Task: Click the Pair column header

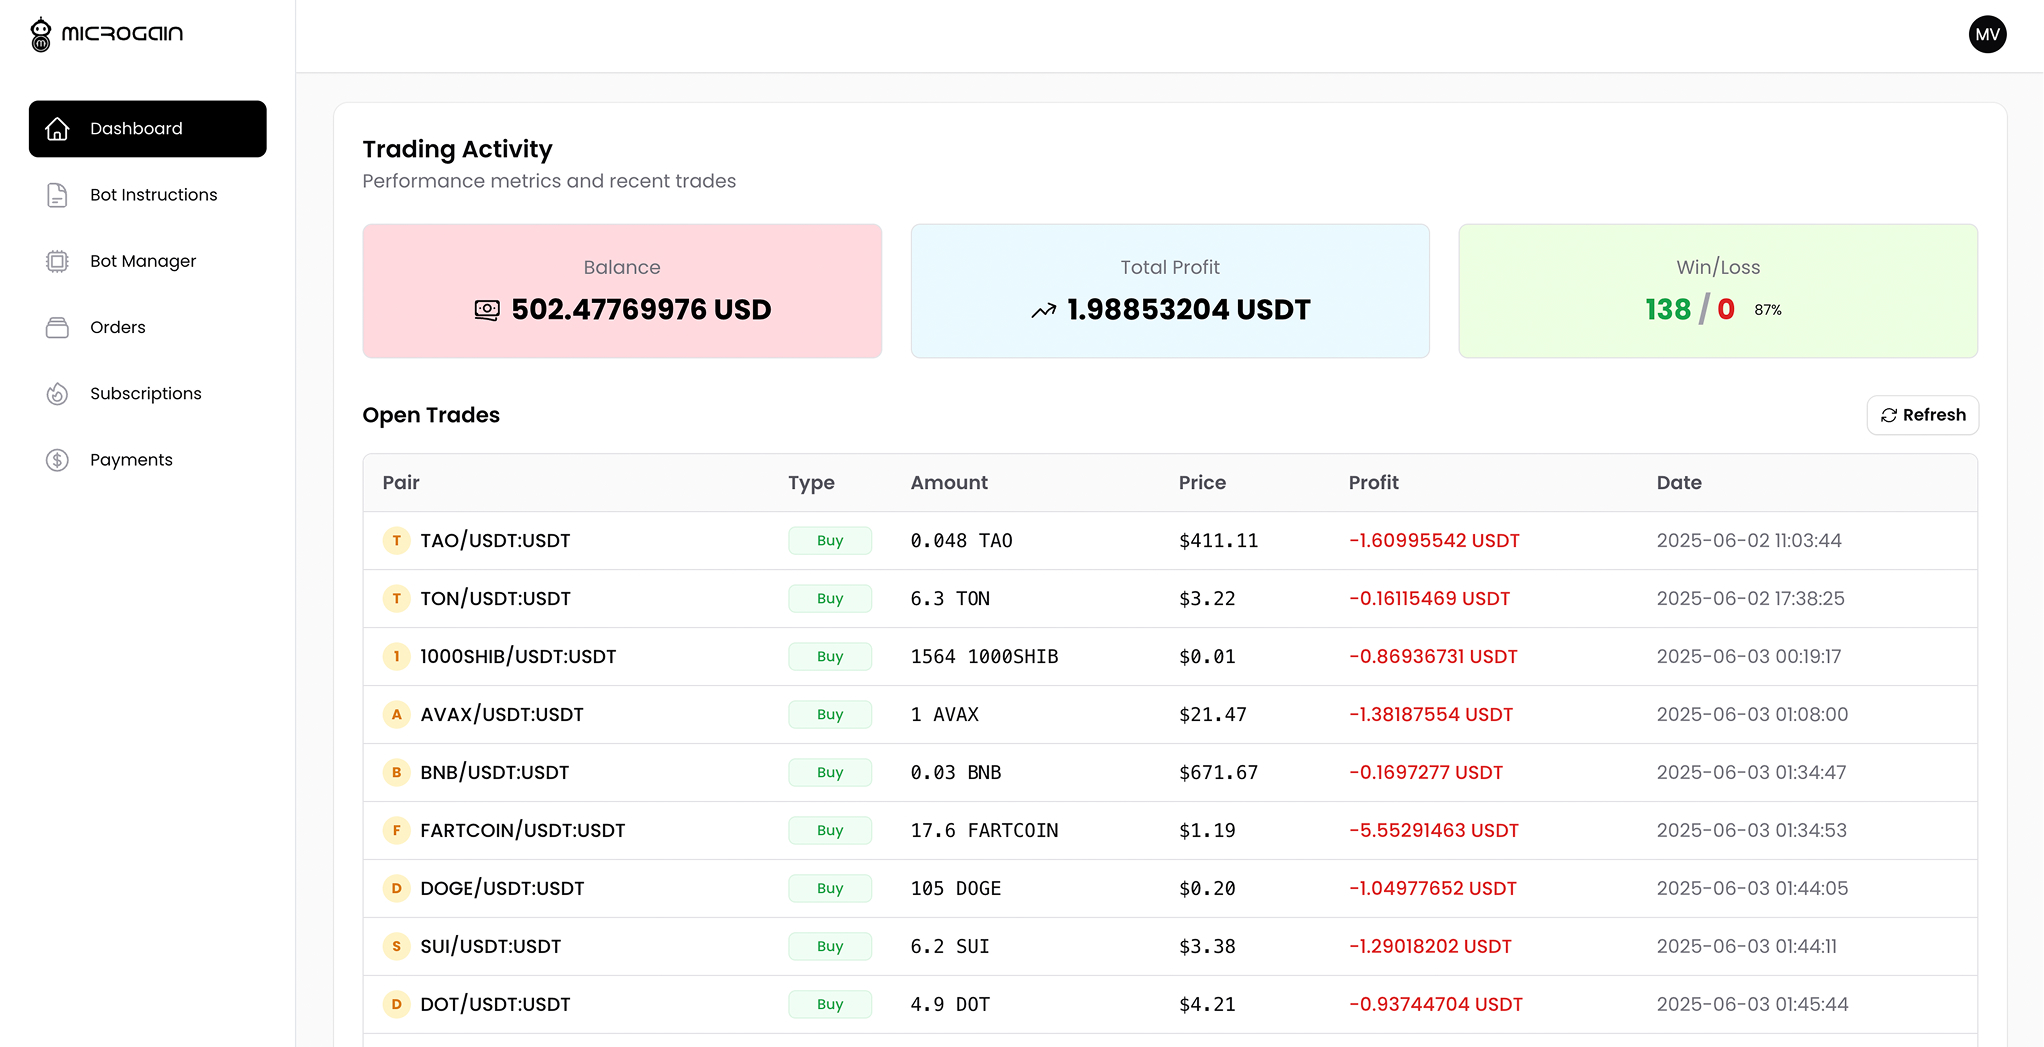Action: pos(401,483)
